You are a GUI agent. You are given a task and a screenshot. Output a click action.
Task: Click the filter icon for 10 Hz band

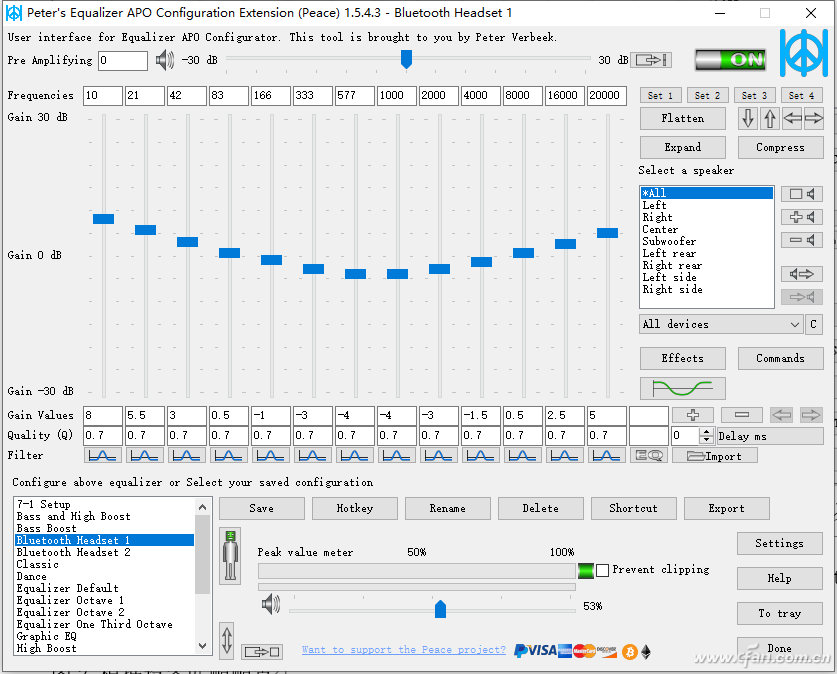point(102,456)
